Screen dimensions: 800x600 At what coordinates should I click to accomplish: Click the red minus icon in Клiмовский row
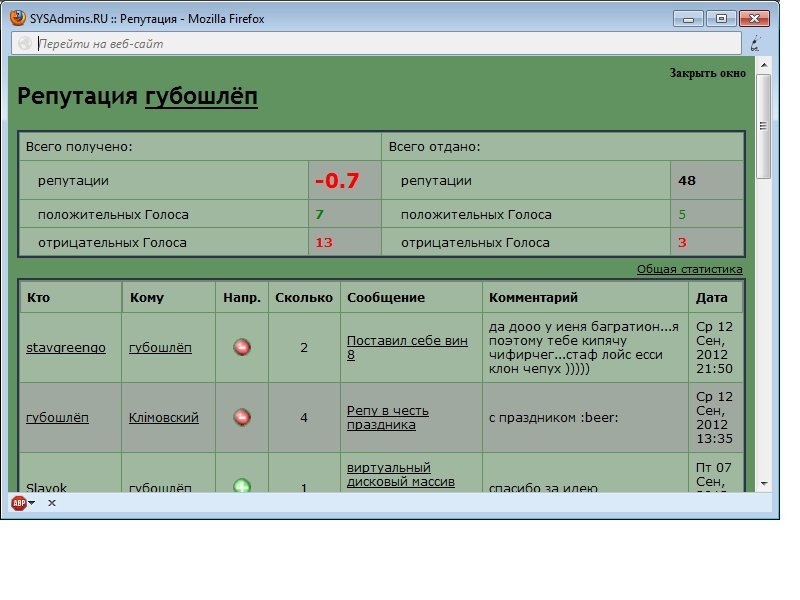click(x=242, y=417)
